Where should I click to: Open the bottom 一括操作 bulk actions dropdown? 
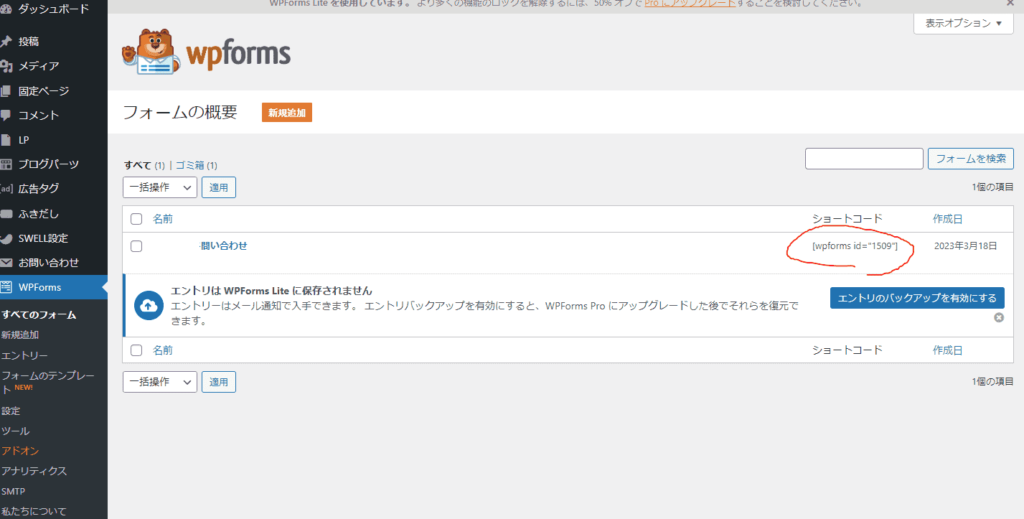tap(160, 382)
